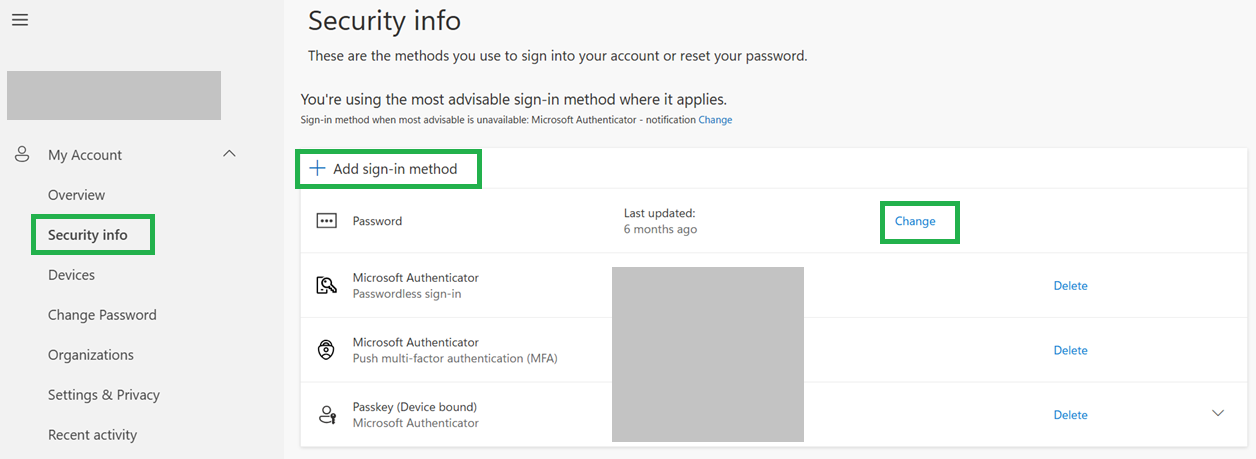
Task: Click the My Account label
Action: (x=85, y=155)
